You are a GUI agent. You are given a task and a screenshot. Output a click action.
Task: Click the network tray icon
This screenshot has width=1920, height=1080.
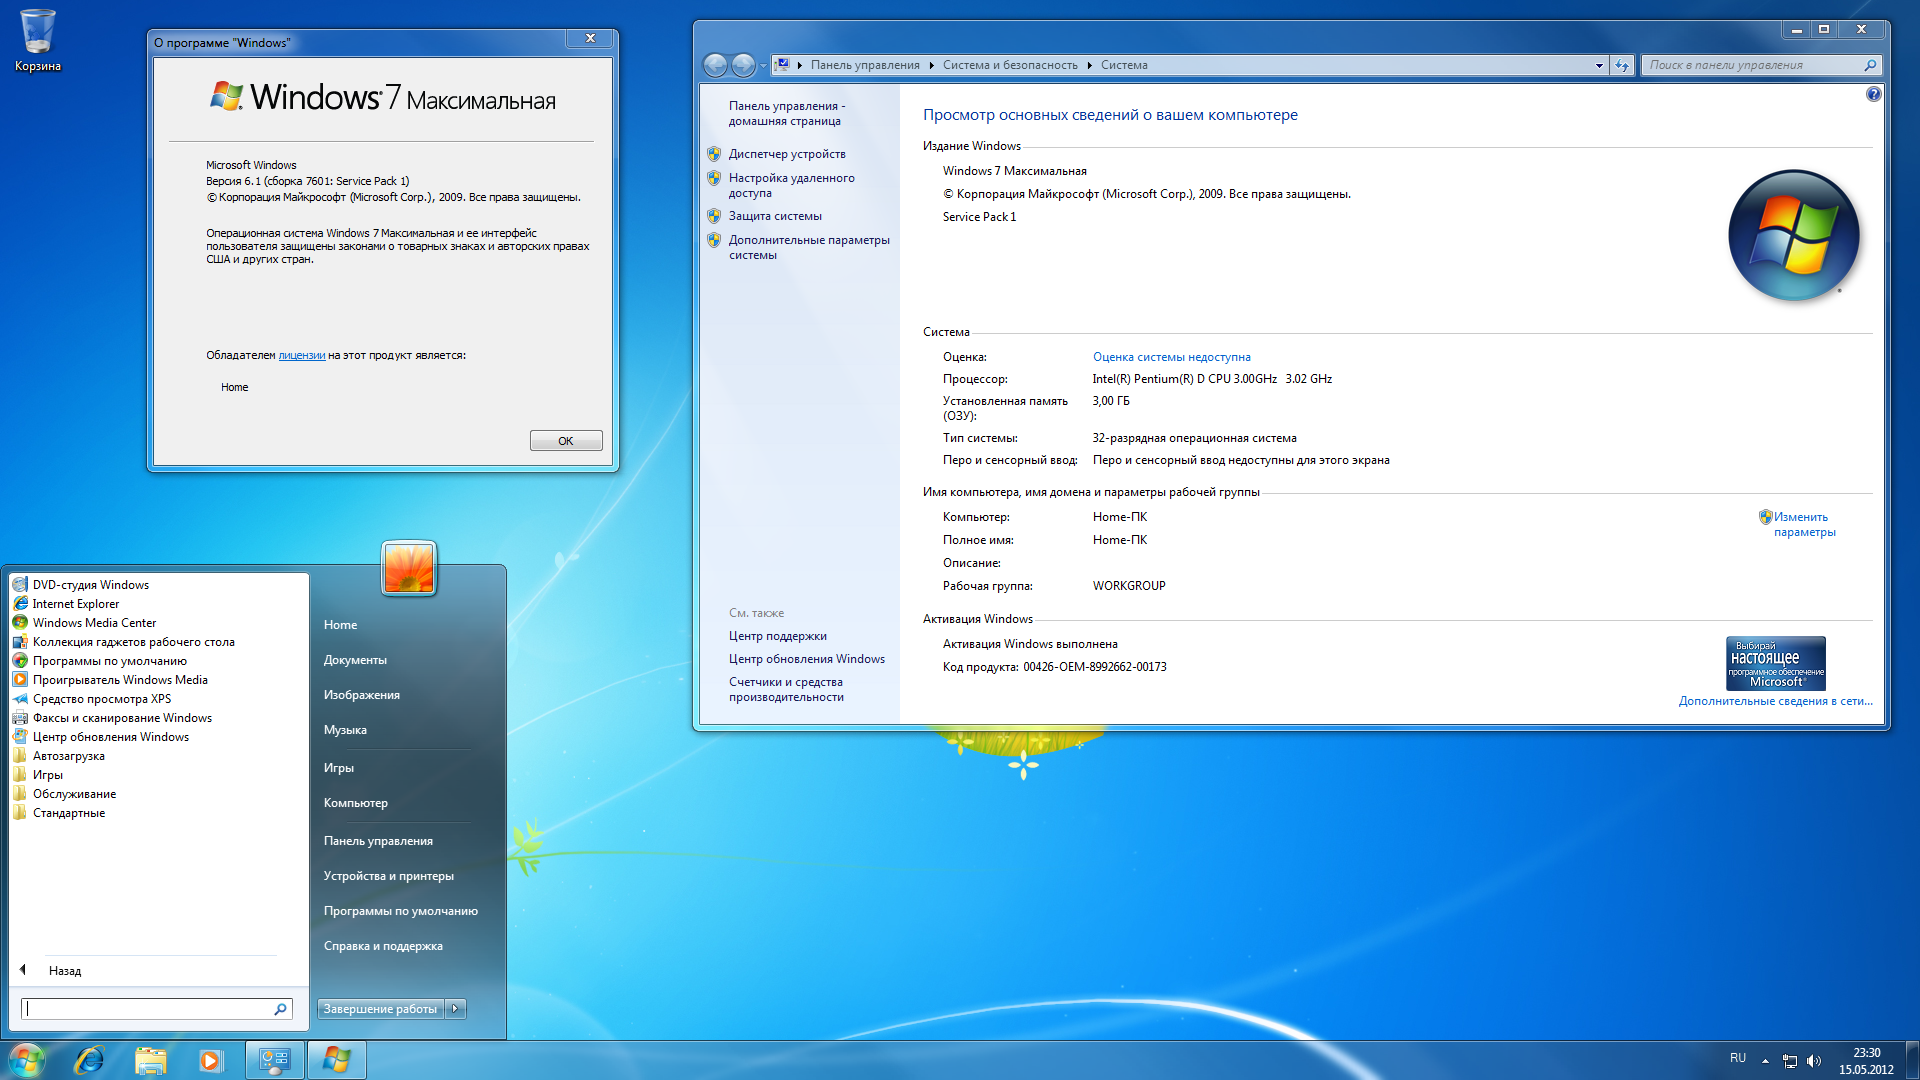click(1790, 1061)
